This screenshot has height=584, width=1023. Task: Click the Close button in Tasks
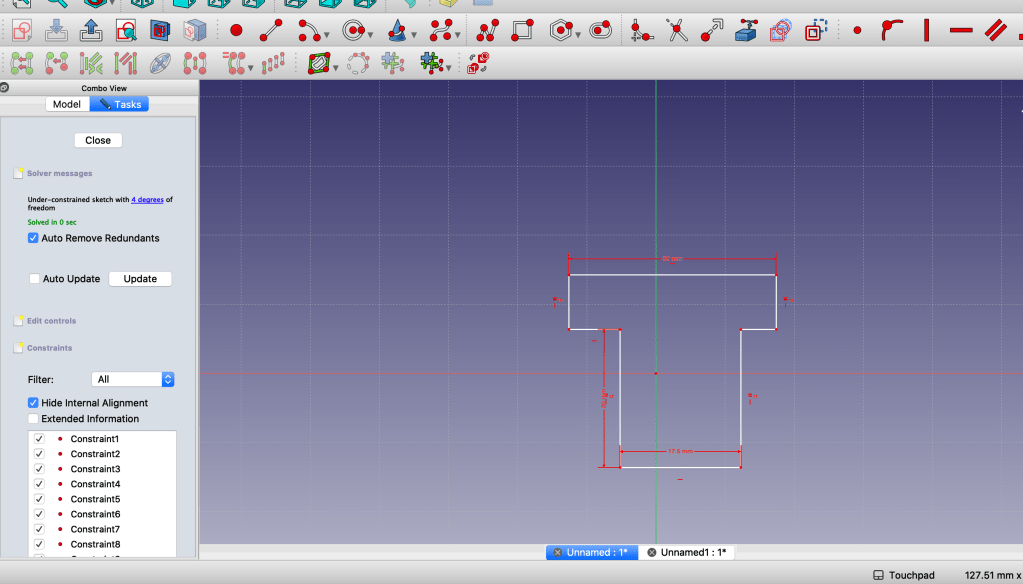tap(98, 140)
